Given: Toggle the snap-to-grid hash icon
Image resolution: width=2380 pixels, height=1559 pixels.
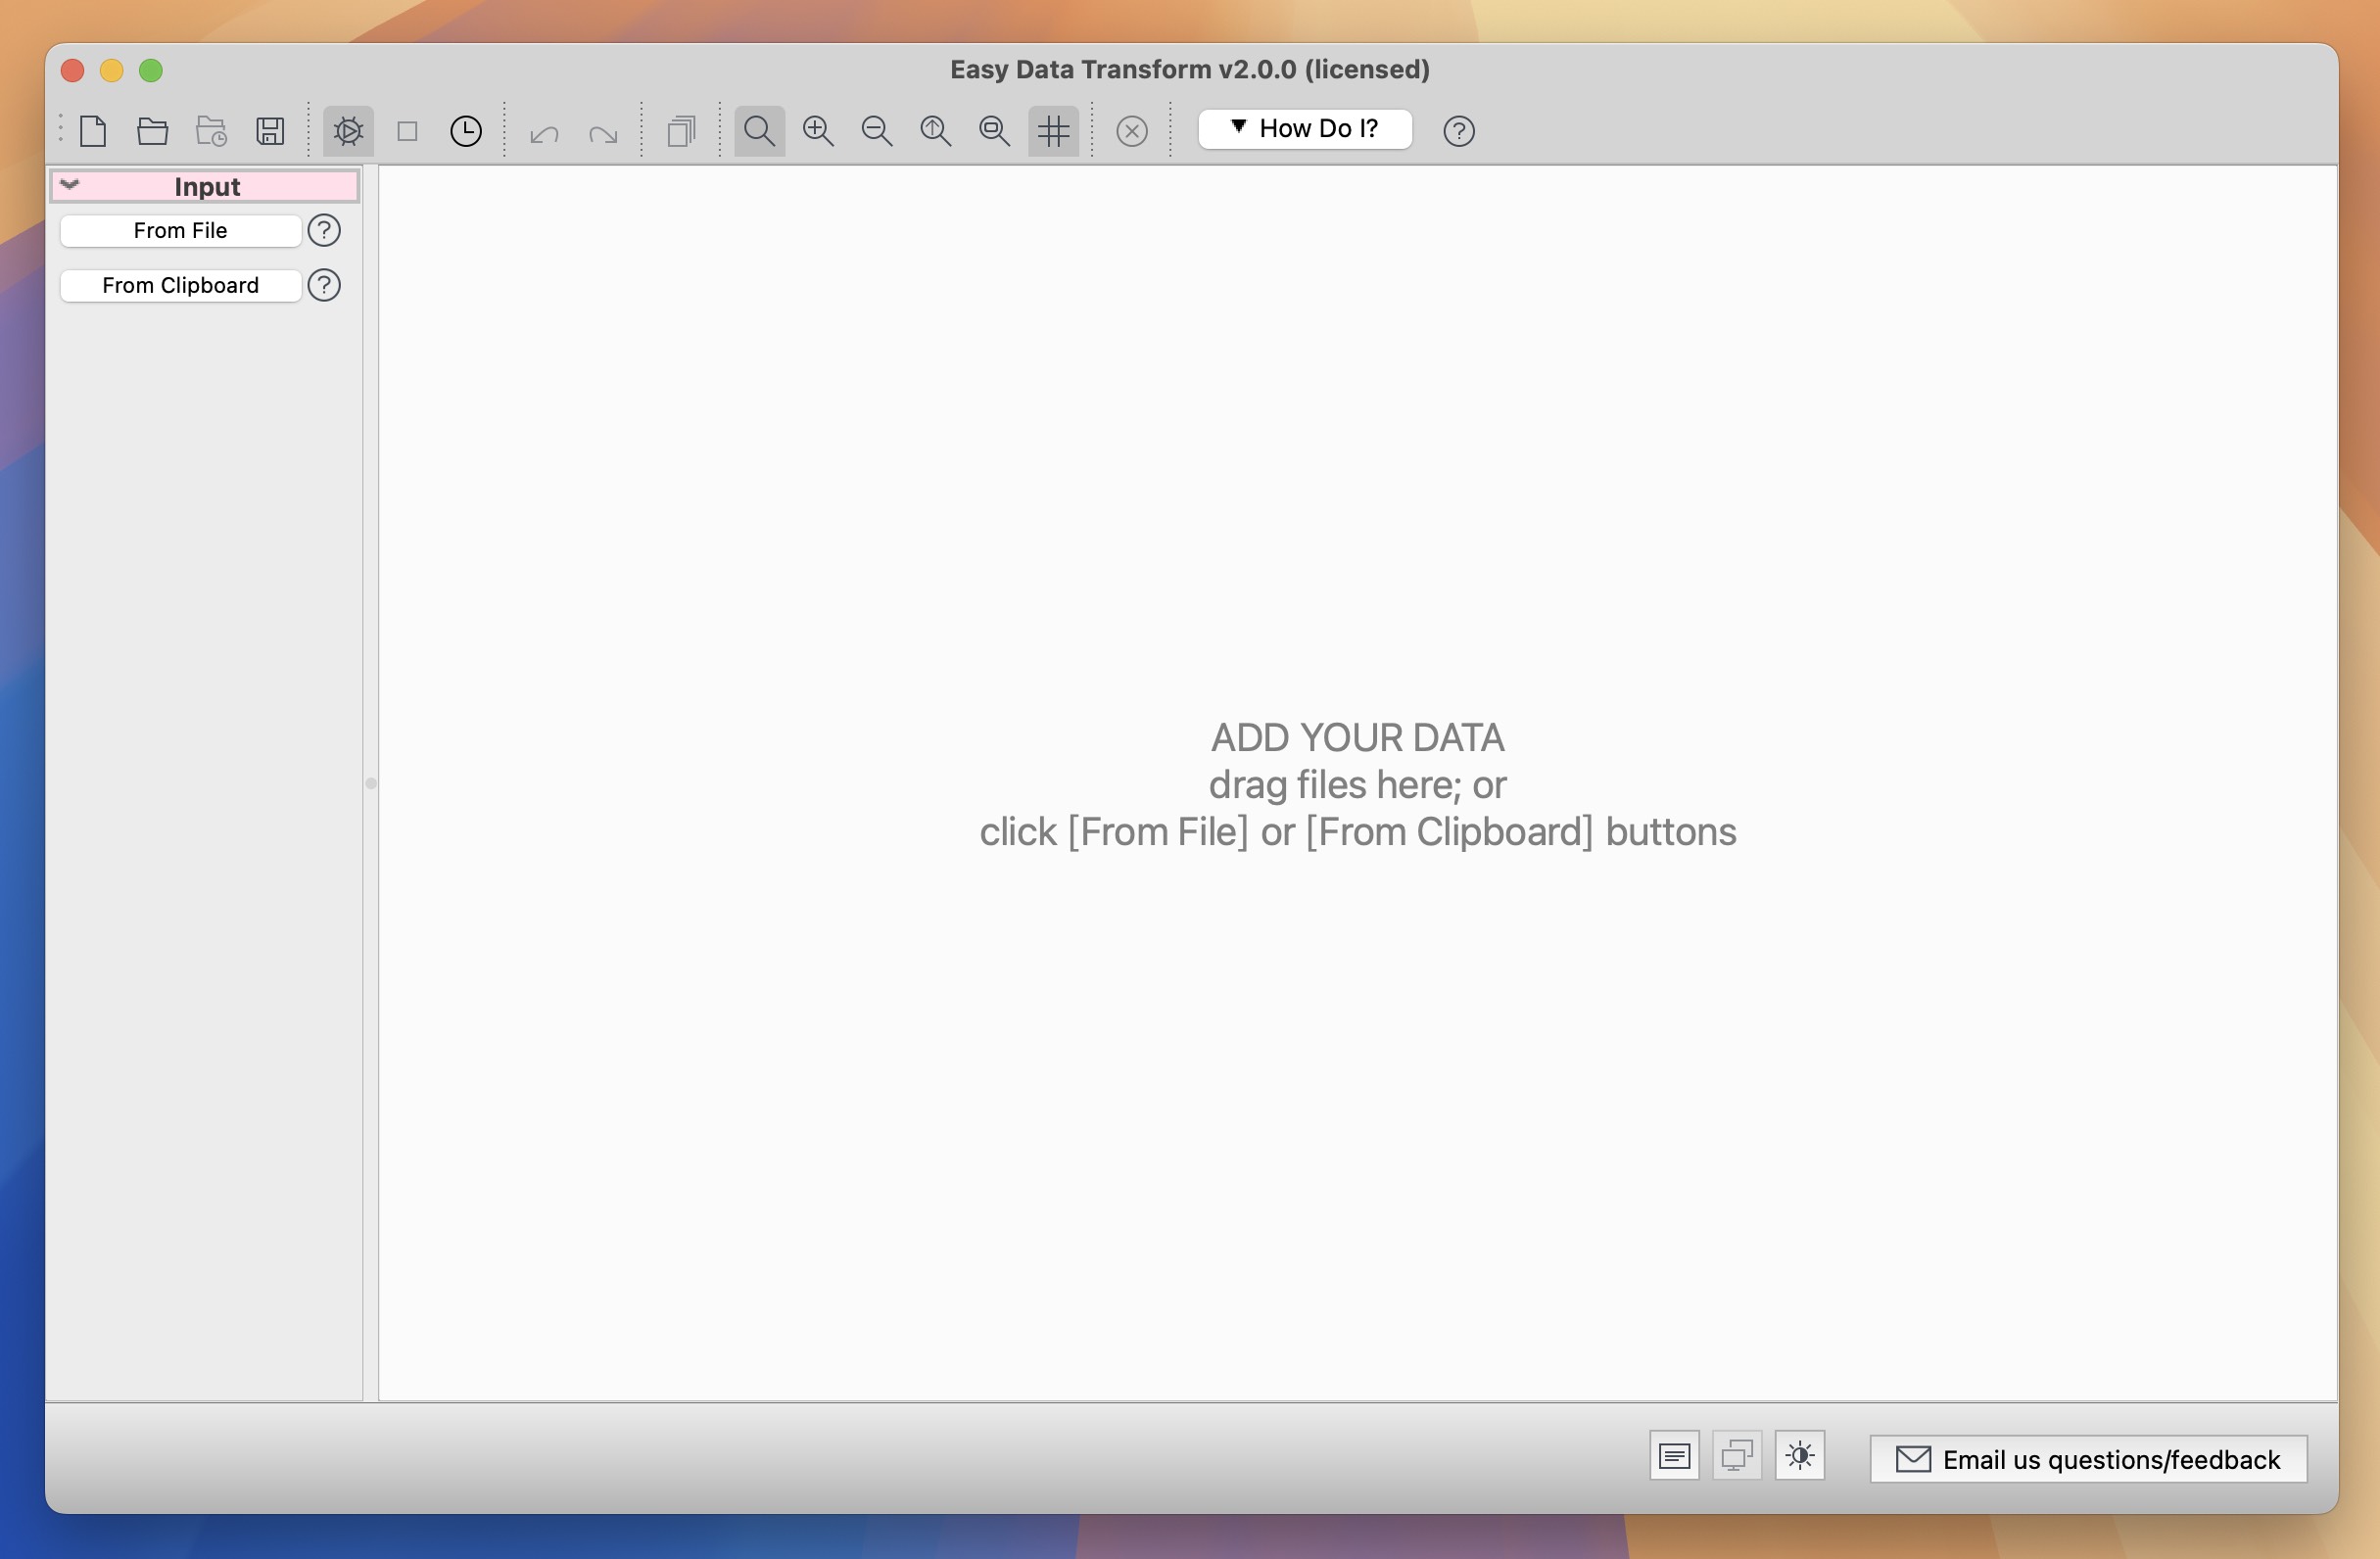Looking at the screenshot, I should click(1054, 131).
